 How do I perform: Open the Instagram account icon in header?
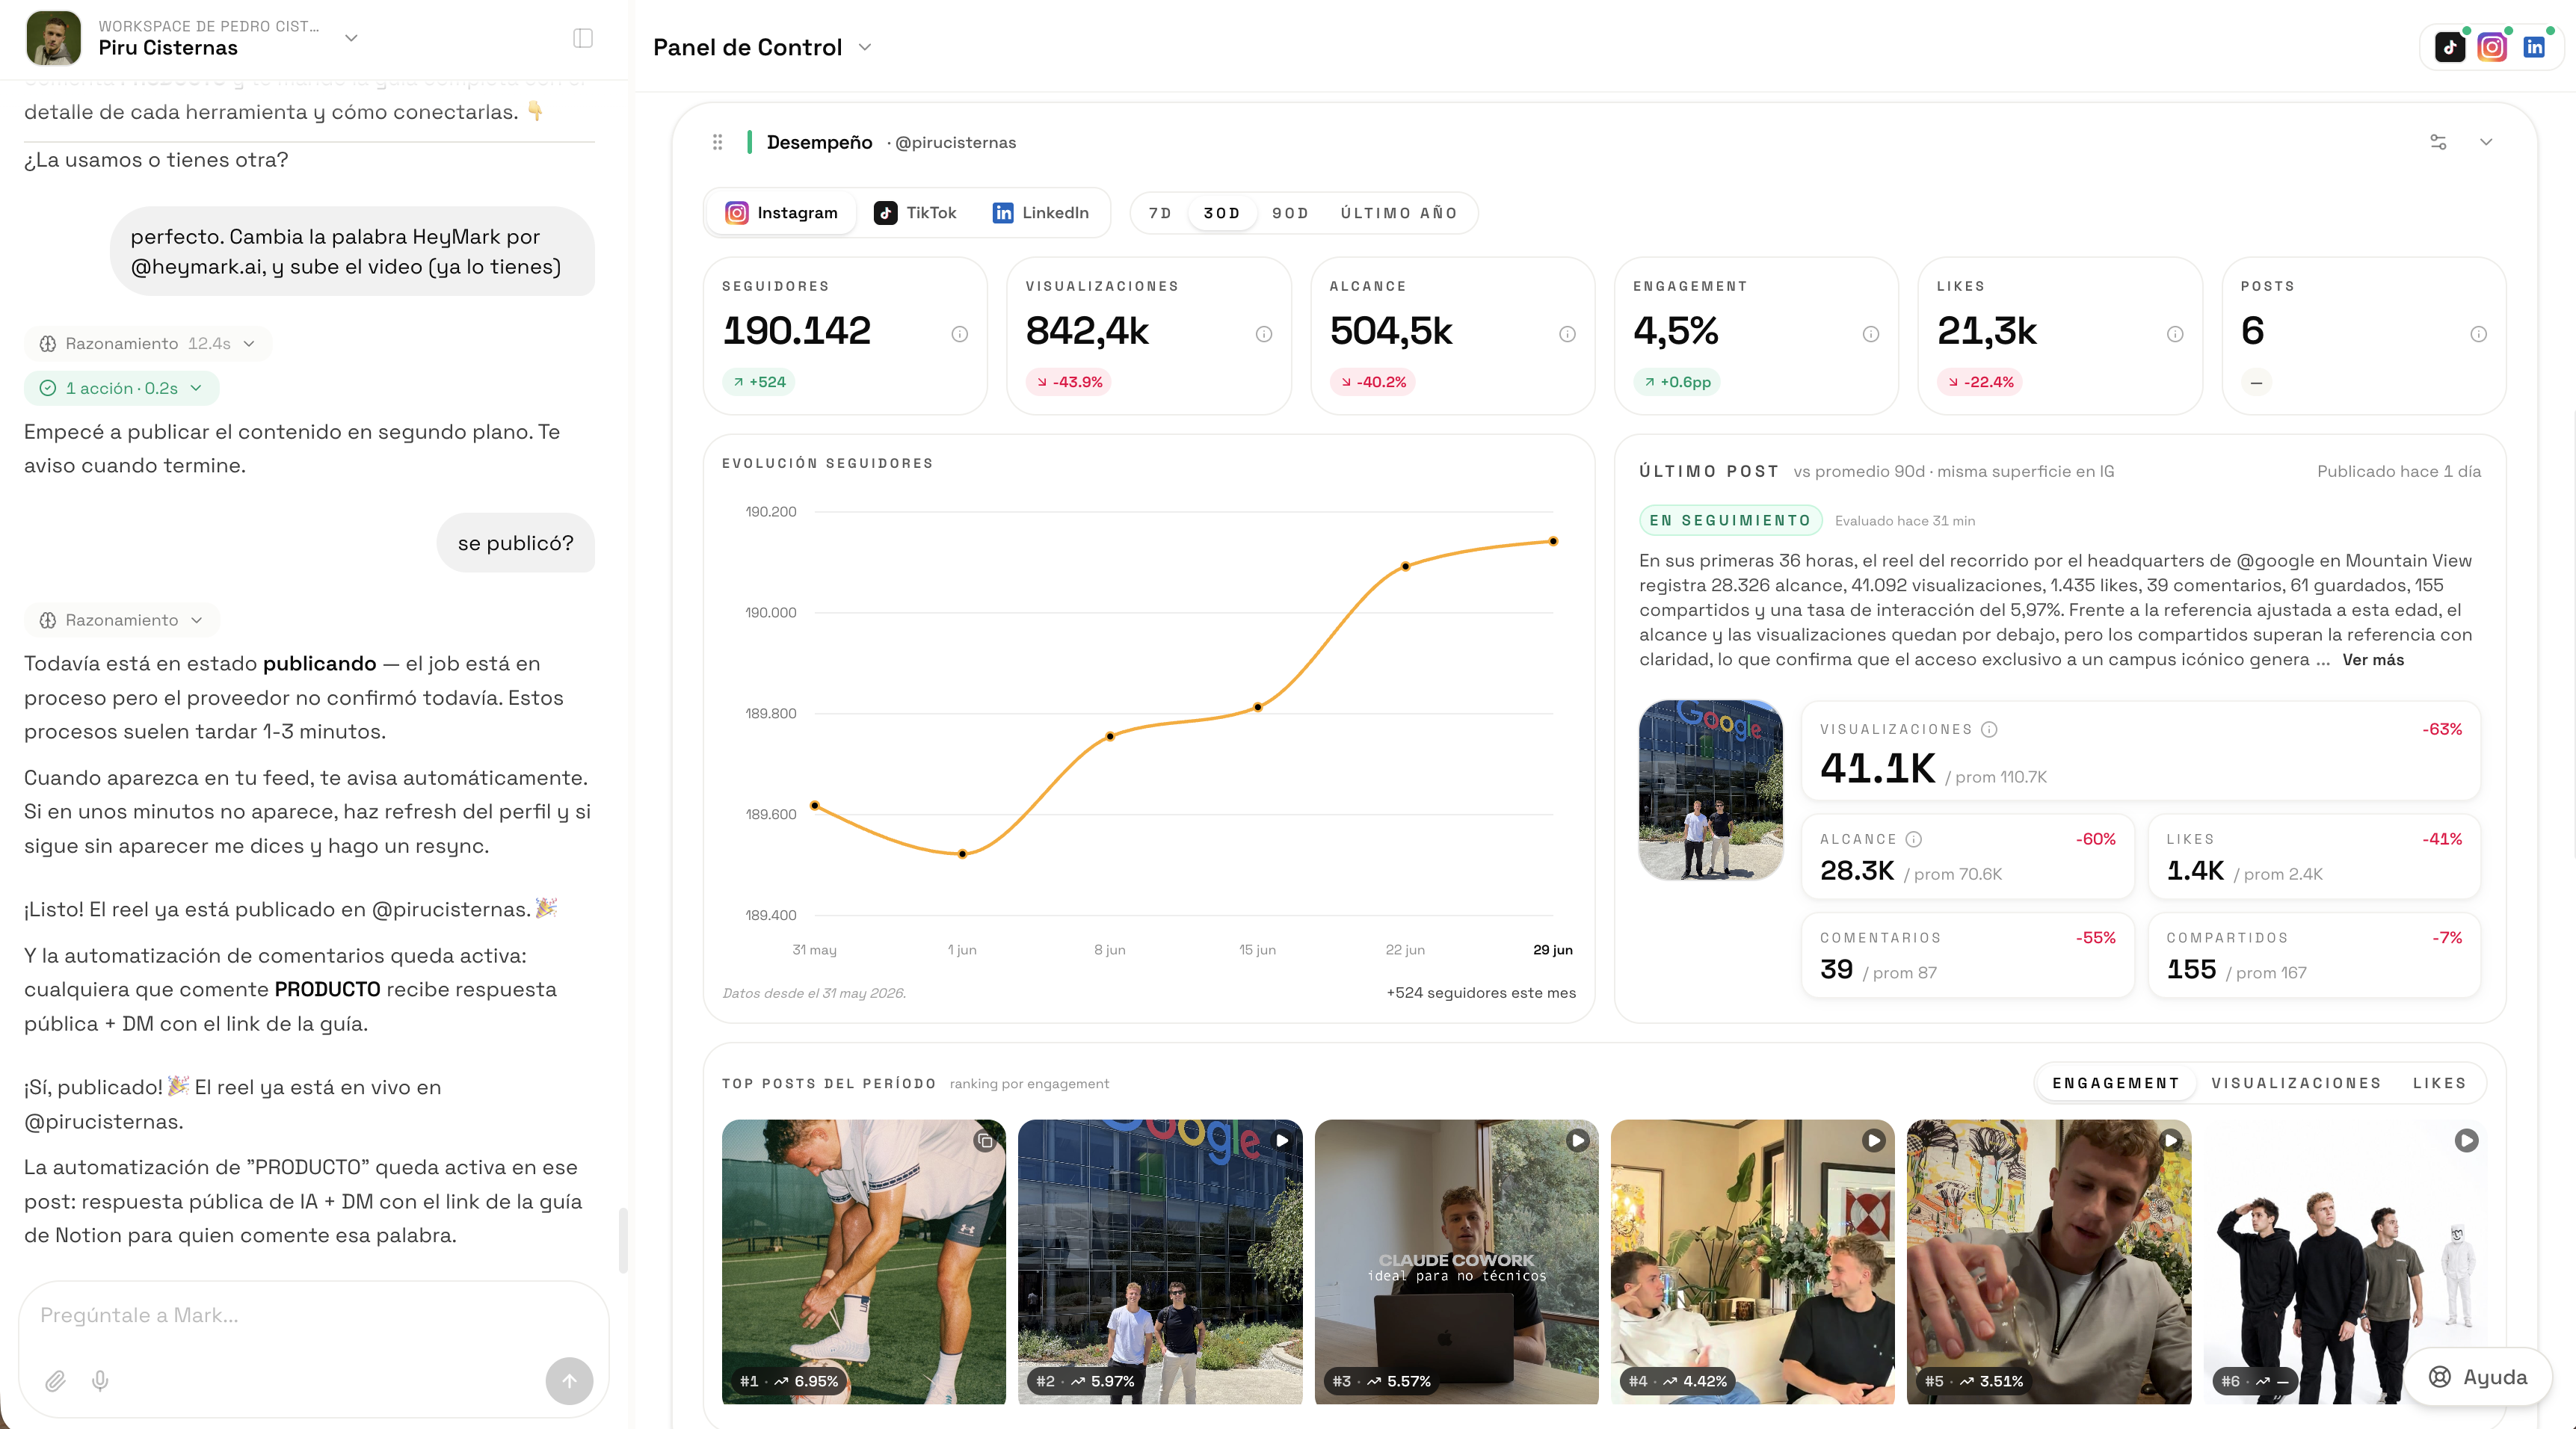(x=2492, y=47)
